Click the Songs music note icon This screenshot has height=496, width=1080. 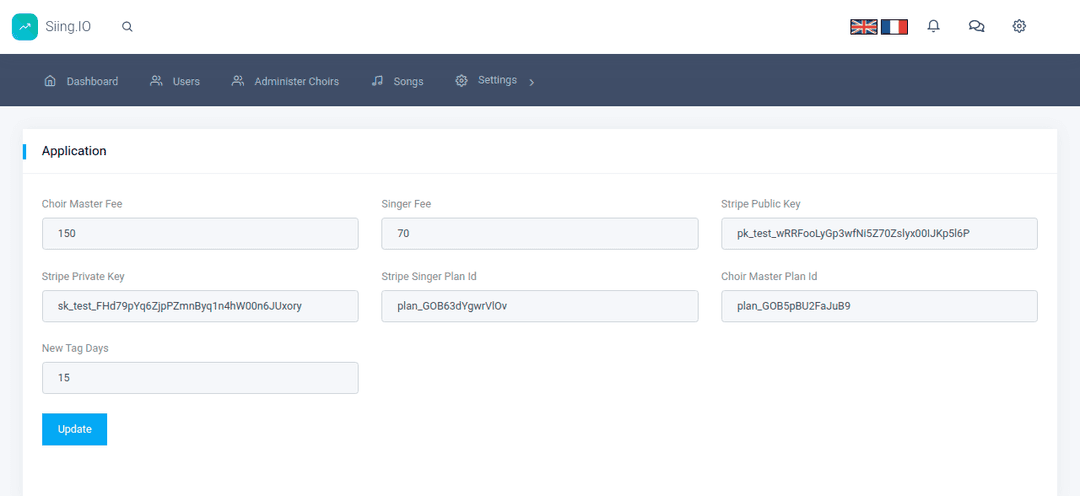coord(377,81)
